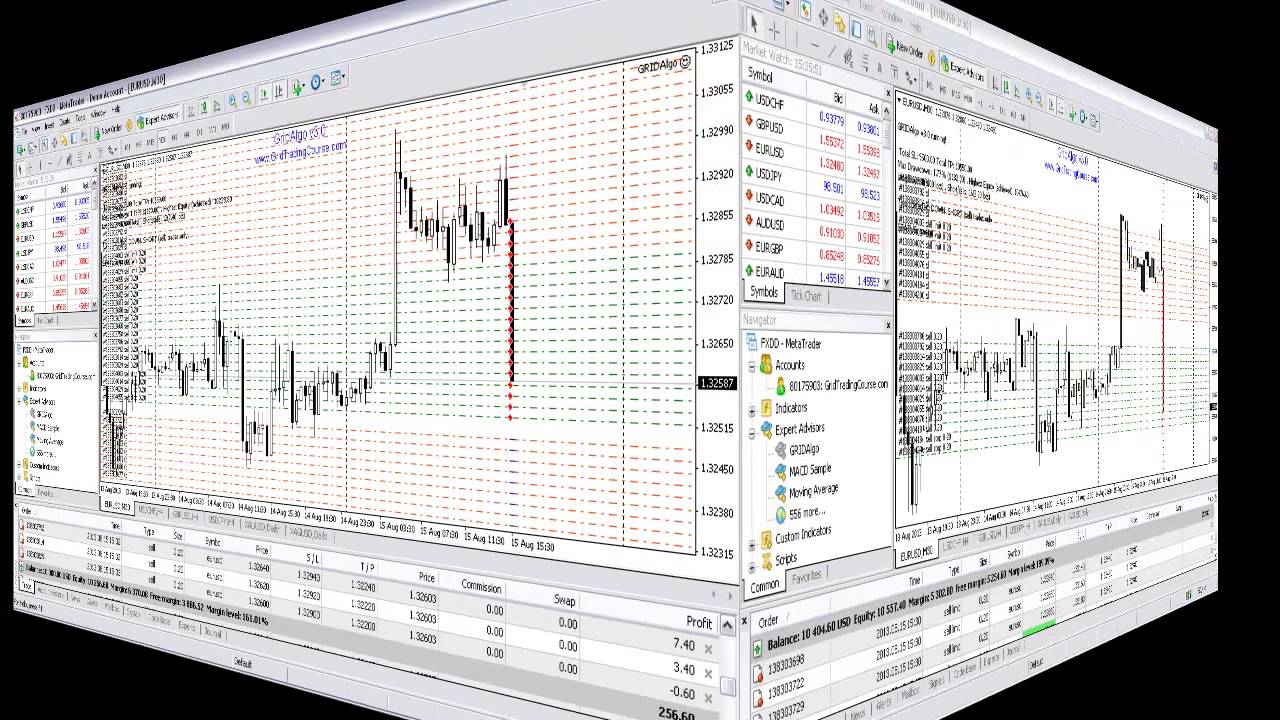The width and height of the screenshot is (1280, 720).
Task: Select D1 timeframe in left window
Action: coord(199,131)
